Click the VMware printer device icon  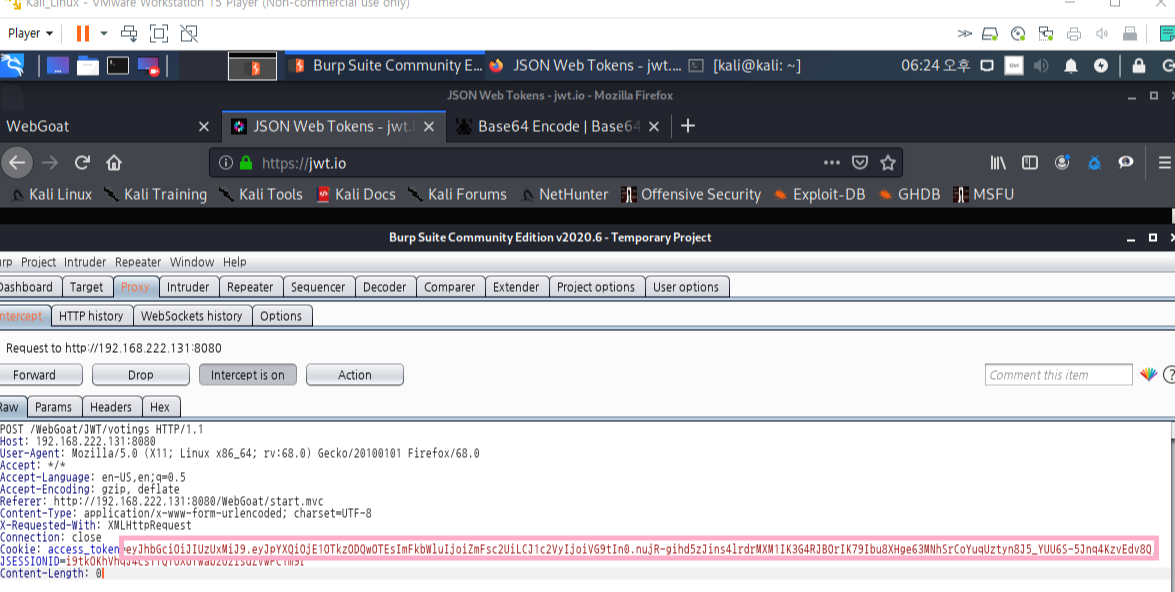(x=1074, y=33)
